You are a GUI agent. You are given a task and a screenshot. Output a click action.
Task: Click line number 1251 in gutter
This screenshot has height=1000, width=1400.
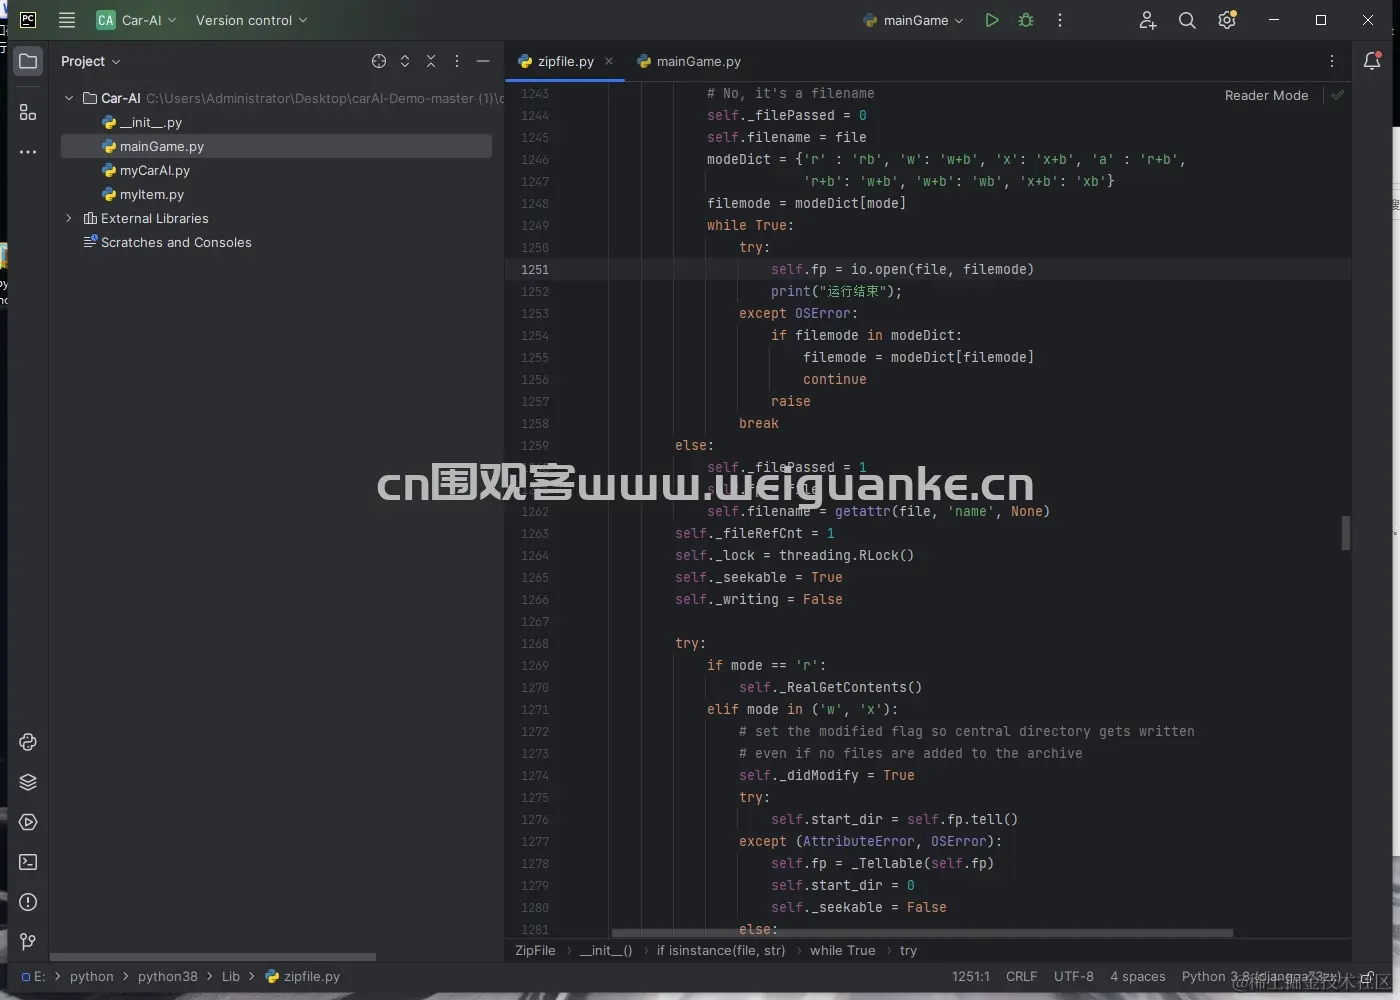(535, 269)
